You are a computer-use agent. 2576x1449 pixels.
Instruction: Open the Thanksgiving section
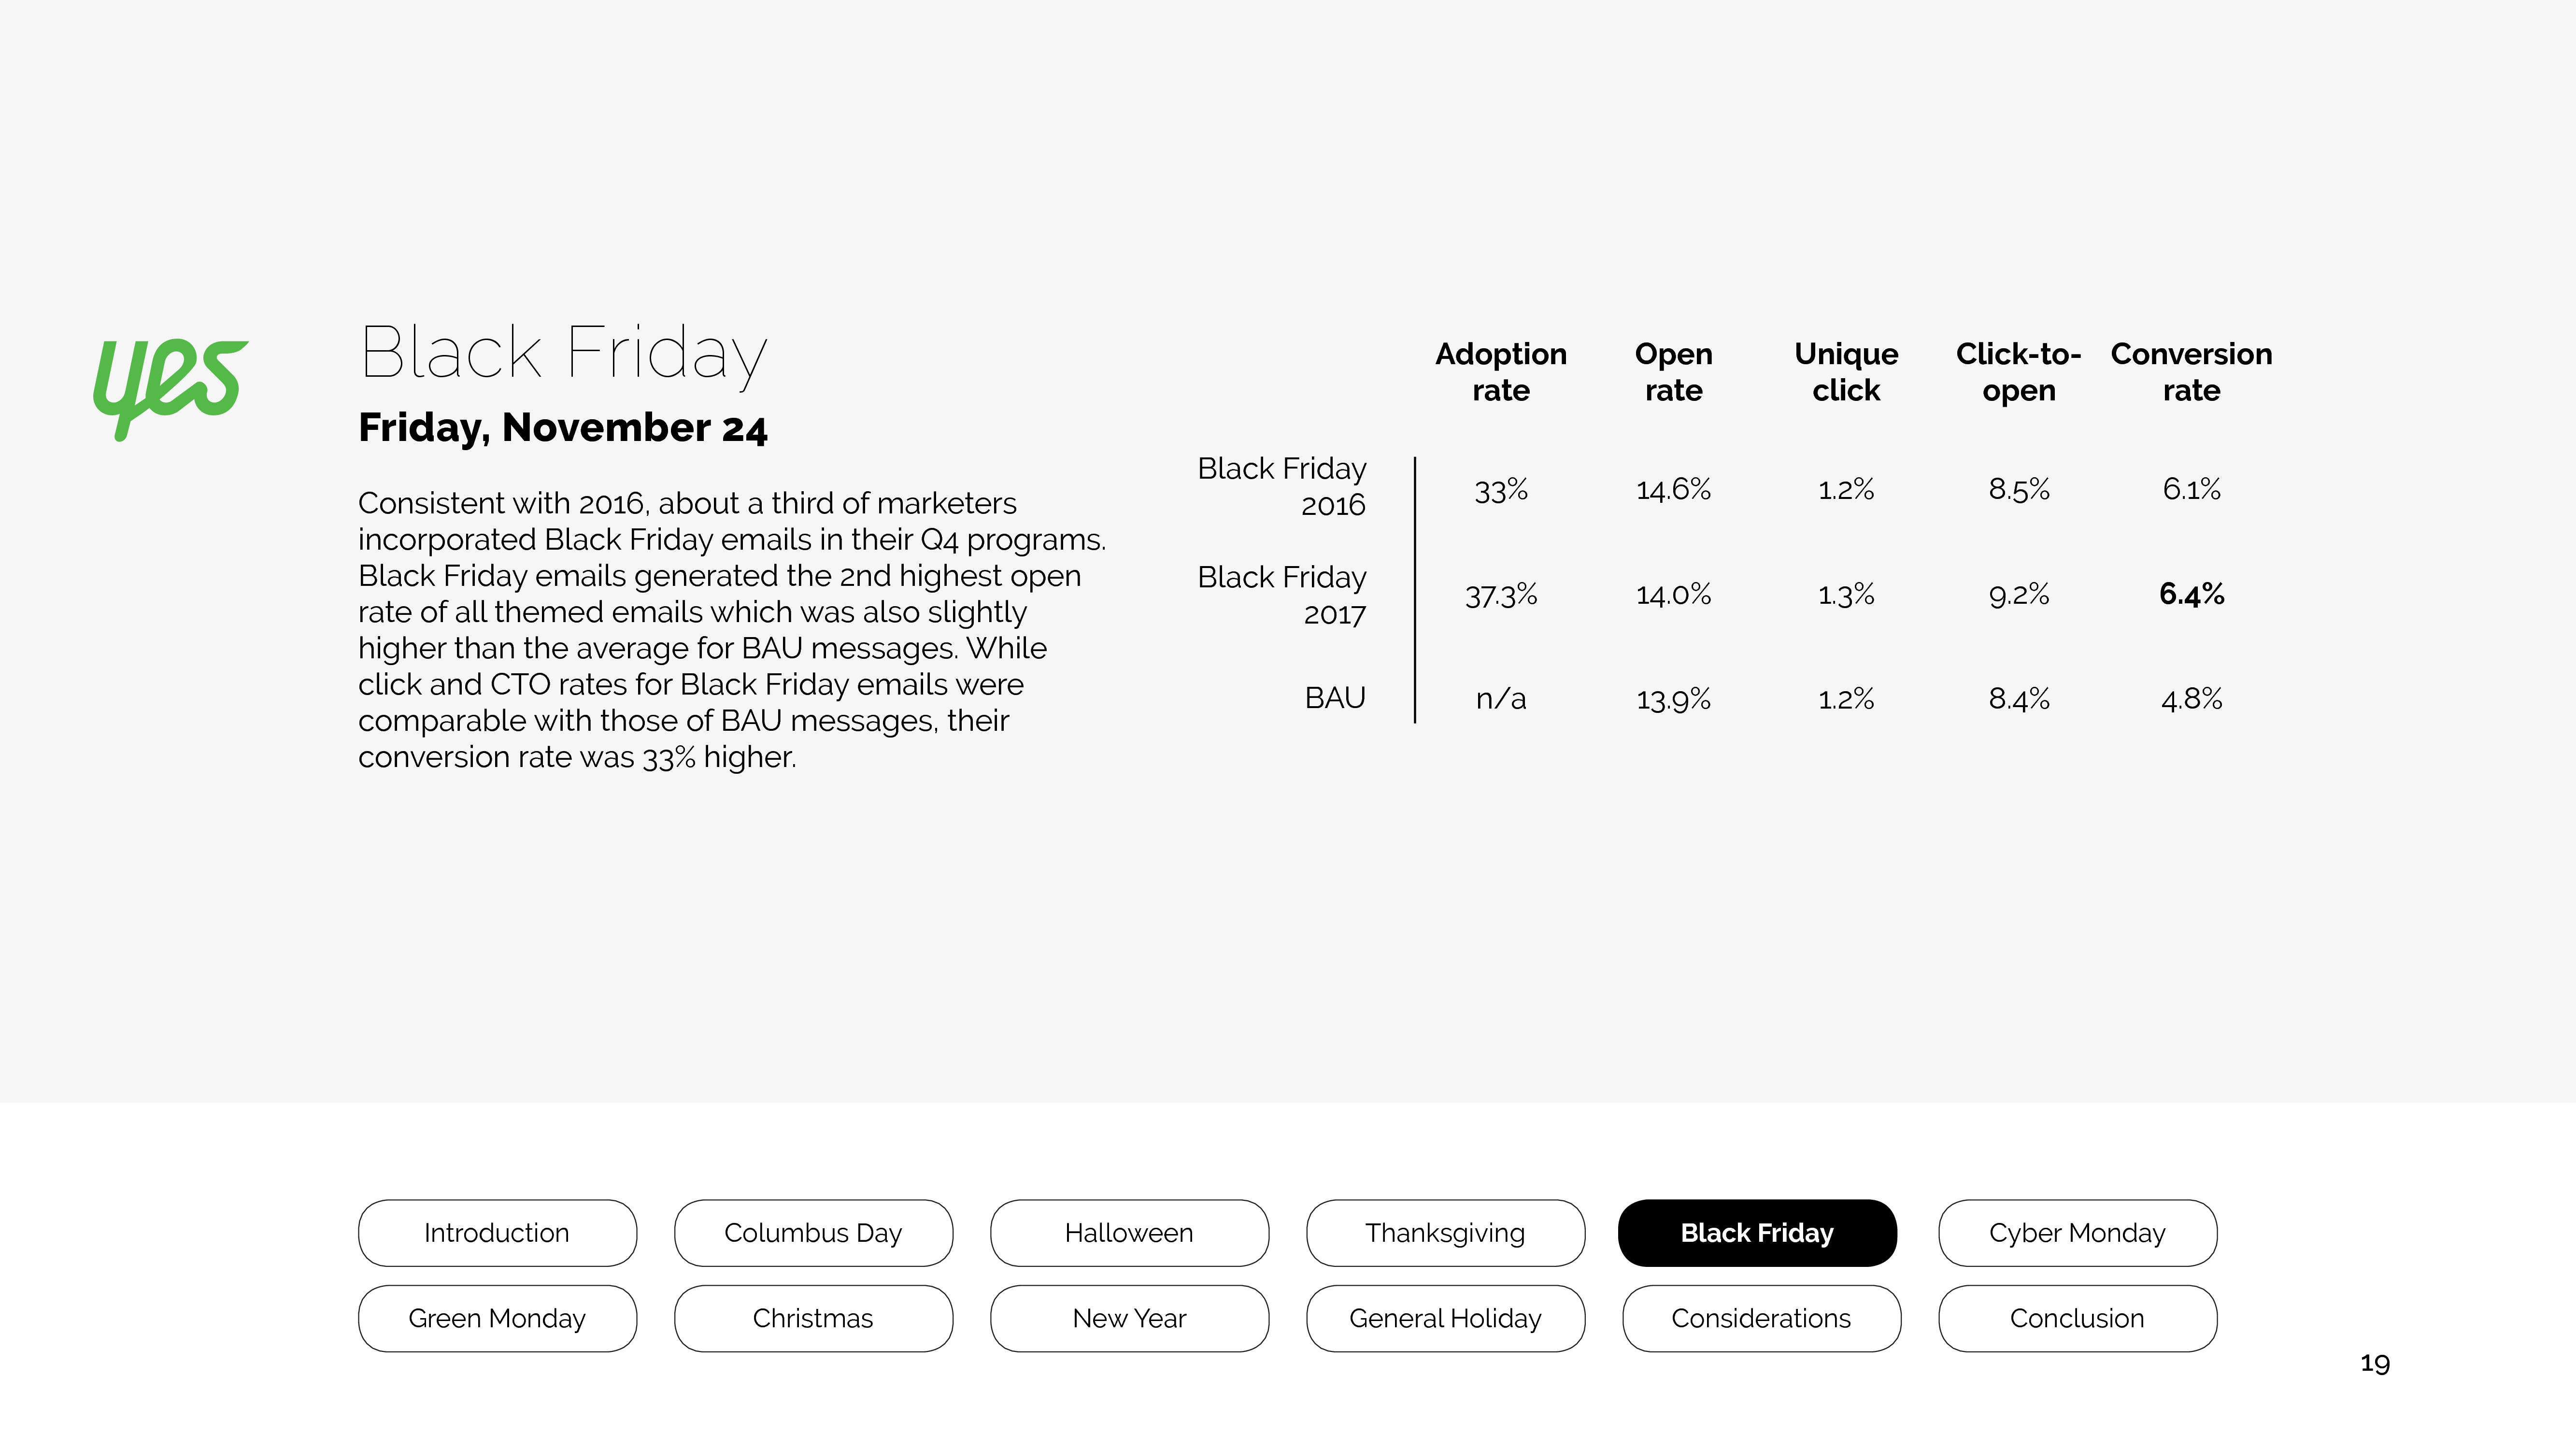coord(1445,1233)
